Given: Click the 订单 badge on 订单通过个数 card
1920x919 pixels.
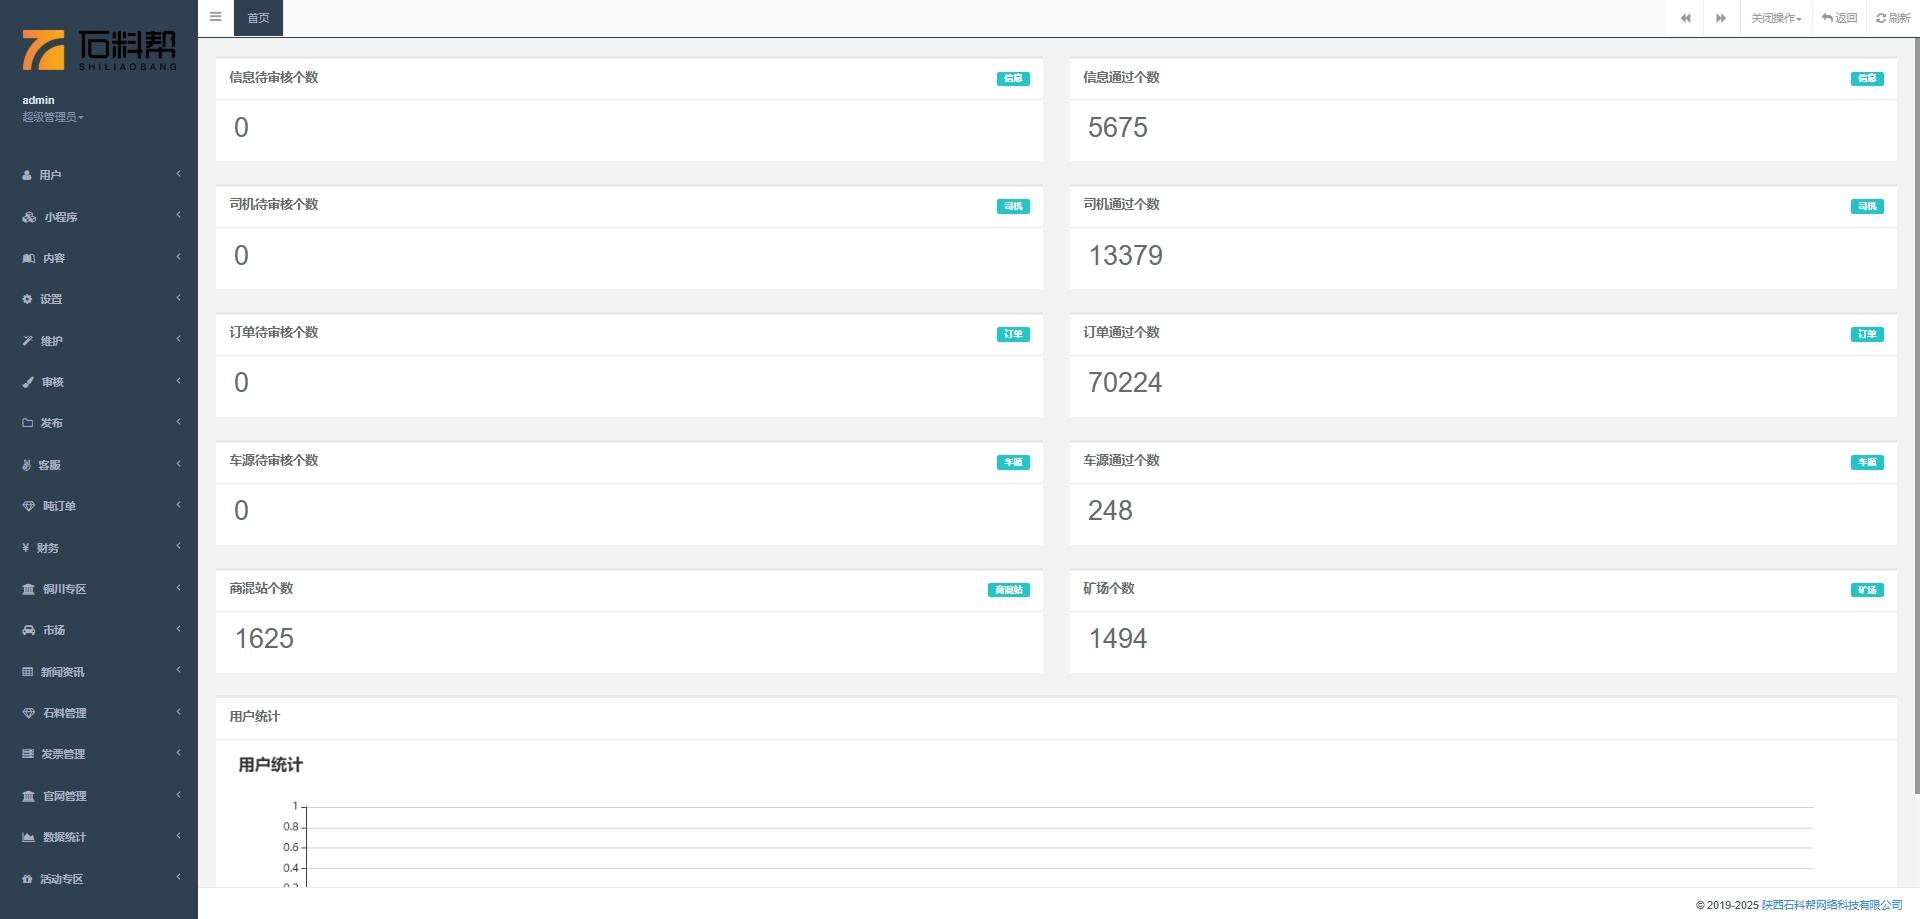Looking at the screenshot, I should (x=1867, y=334).
